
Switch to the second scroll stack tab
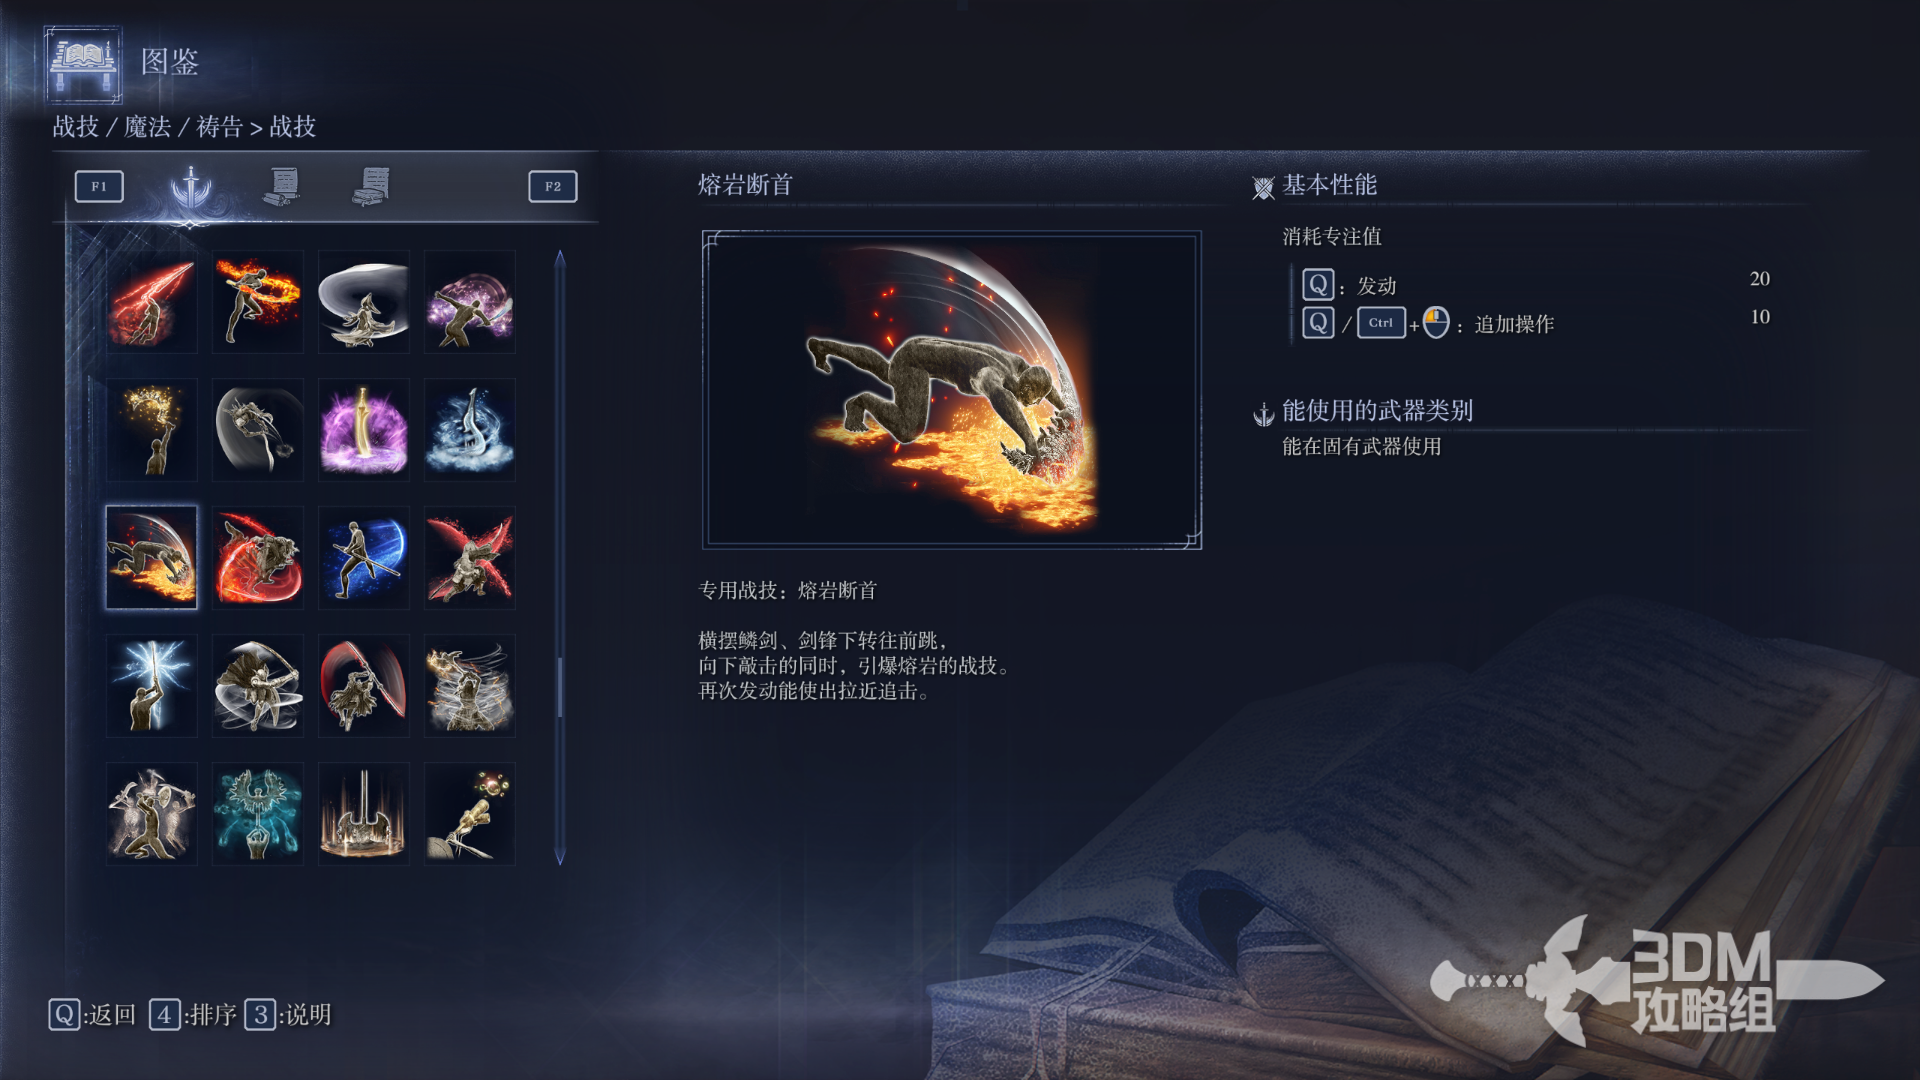click(x=372, y=187)
